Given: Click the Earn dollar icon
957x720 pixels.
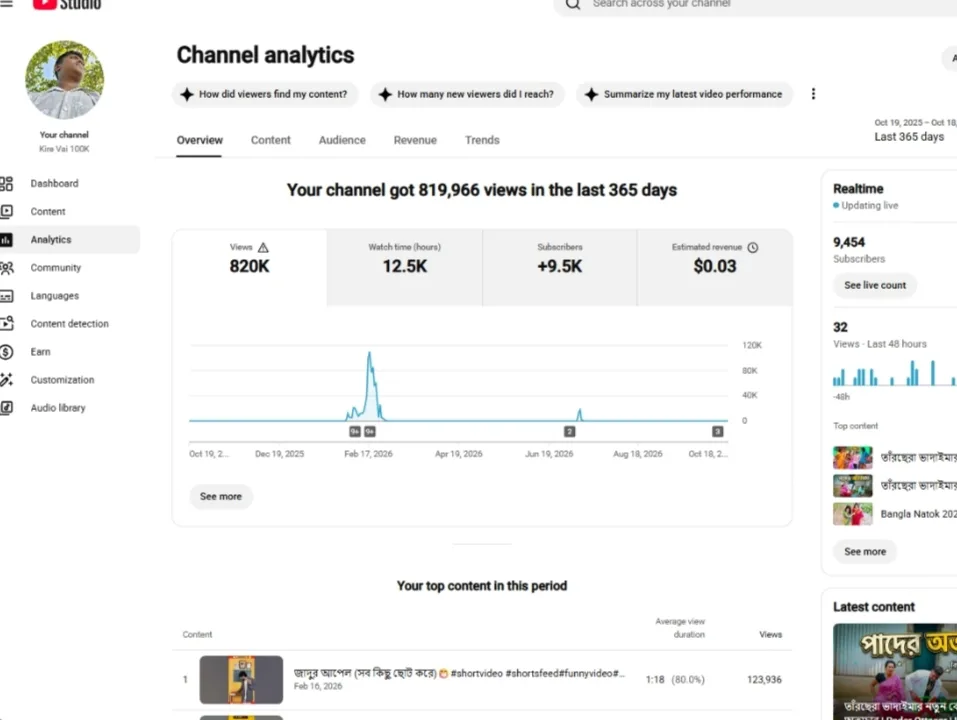Looking at the screenshot, I should pos(7,352).
